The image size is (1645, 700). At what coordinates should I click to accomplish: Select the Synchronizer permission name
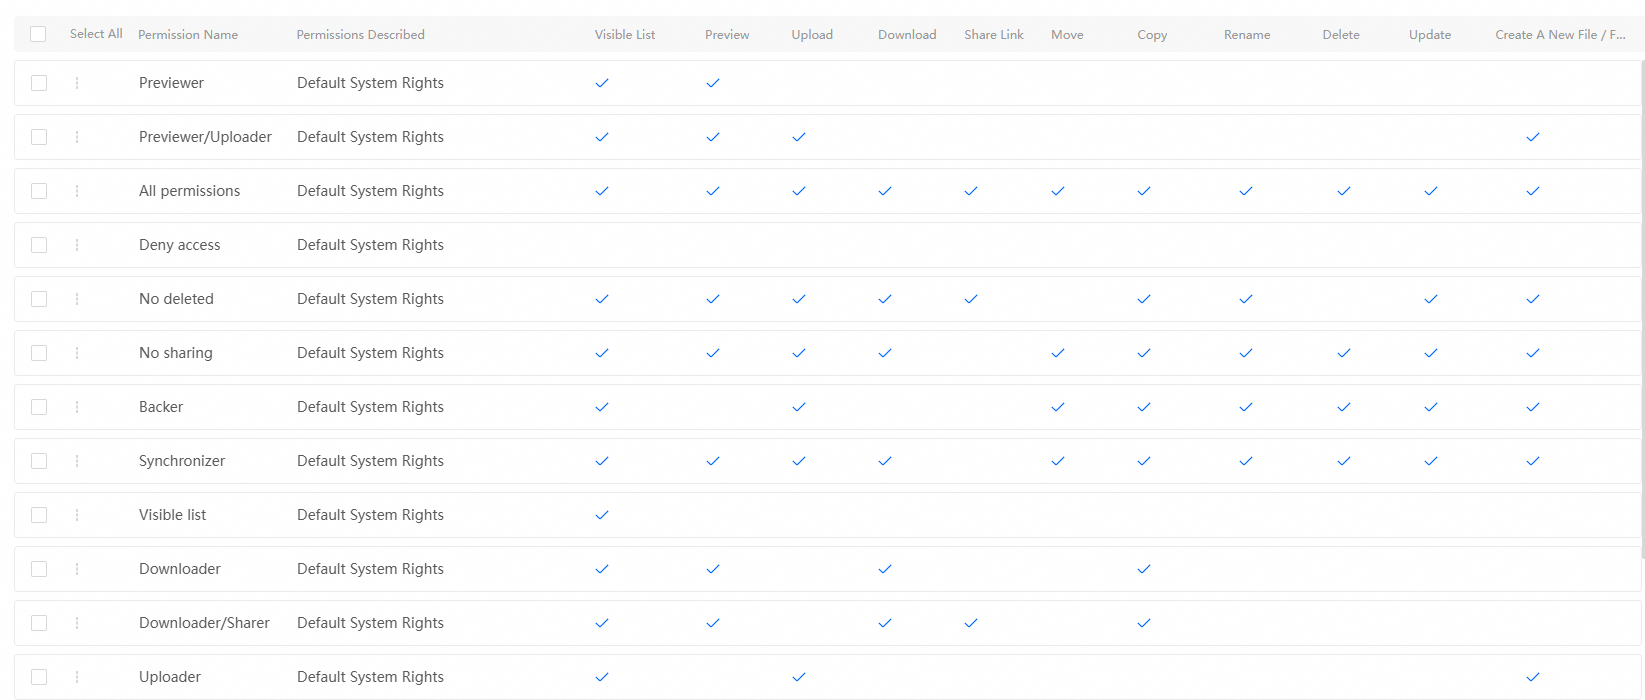point(182,461)
